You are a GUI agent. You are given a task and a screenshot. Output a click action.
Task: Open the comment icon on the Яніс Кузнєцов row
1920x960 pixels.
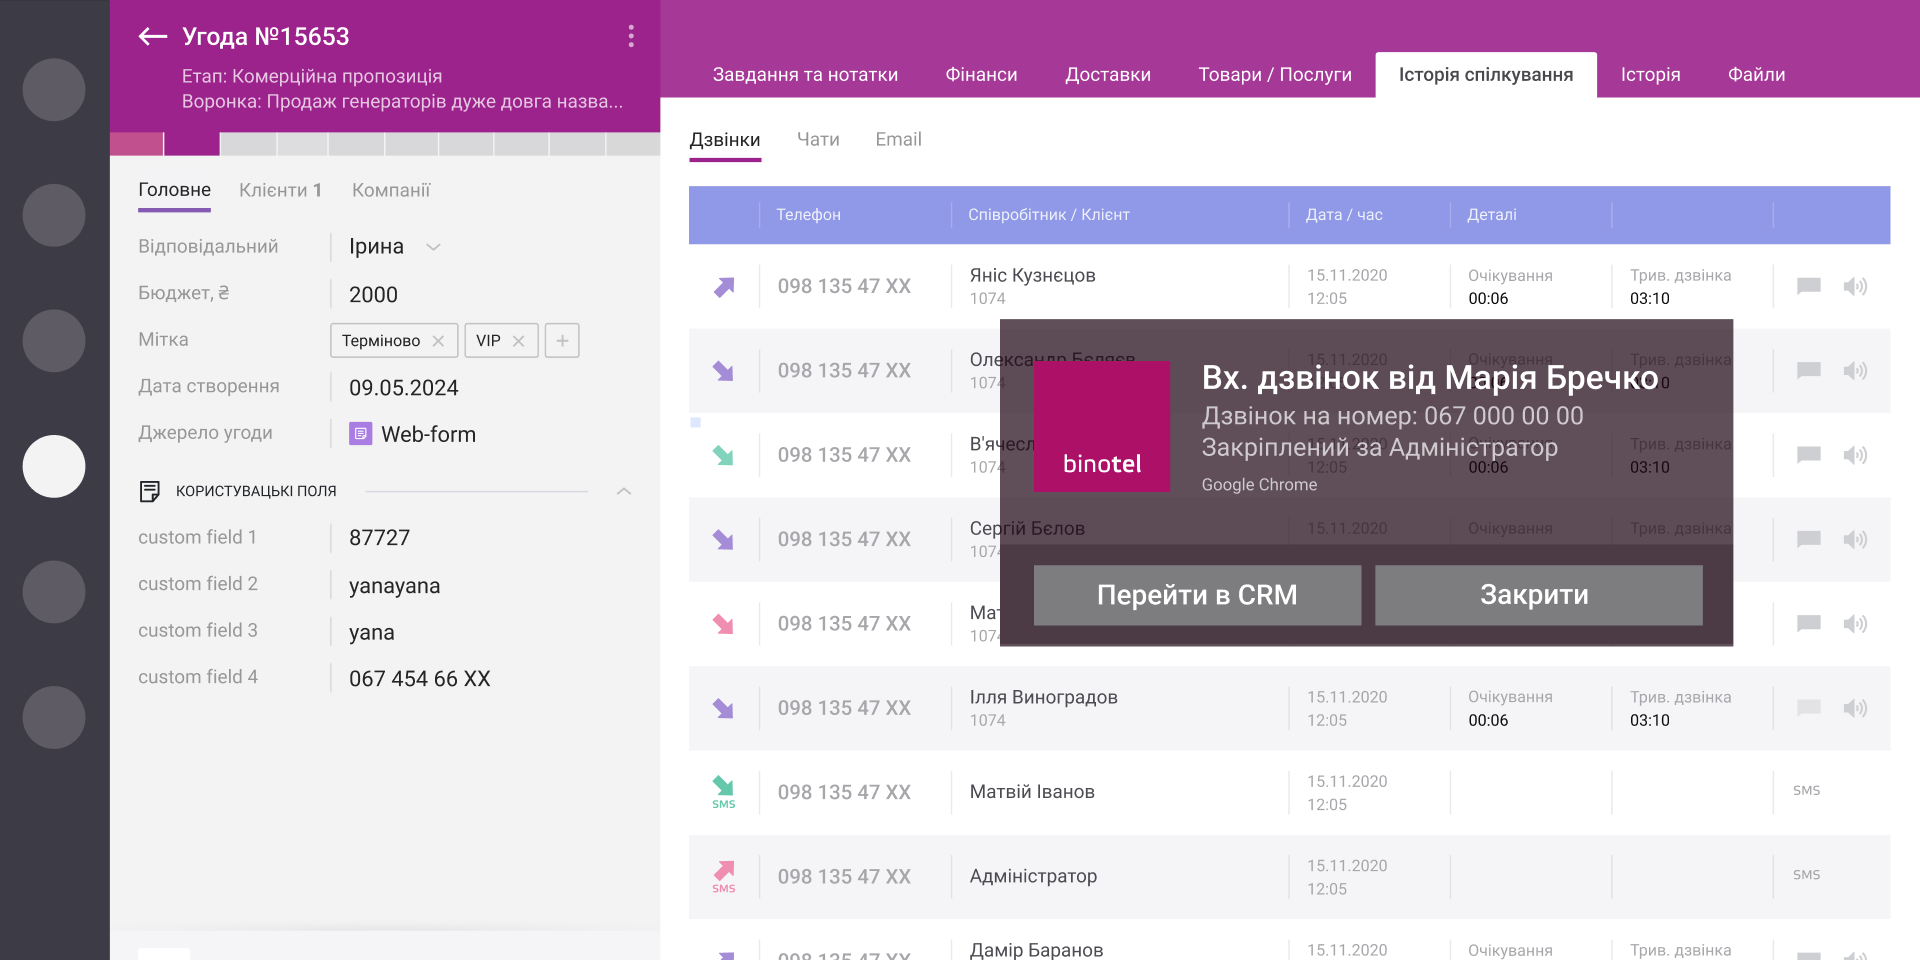(x=1807, y=286)
